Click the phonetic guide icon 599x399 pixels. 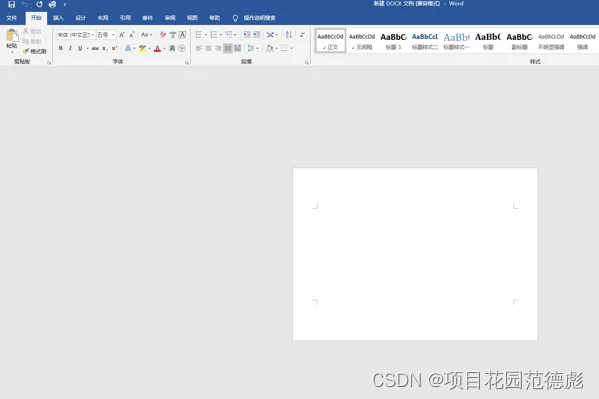pyautogui.click(x=173, y=35)
